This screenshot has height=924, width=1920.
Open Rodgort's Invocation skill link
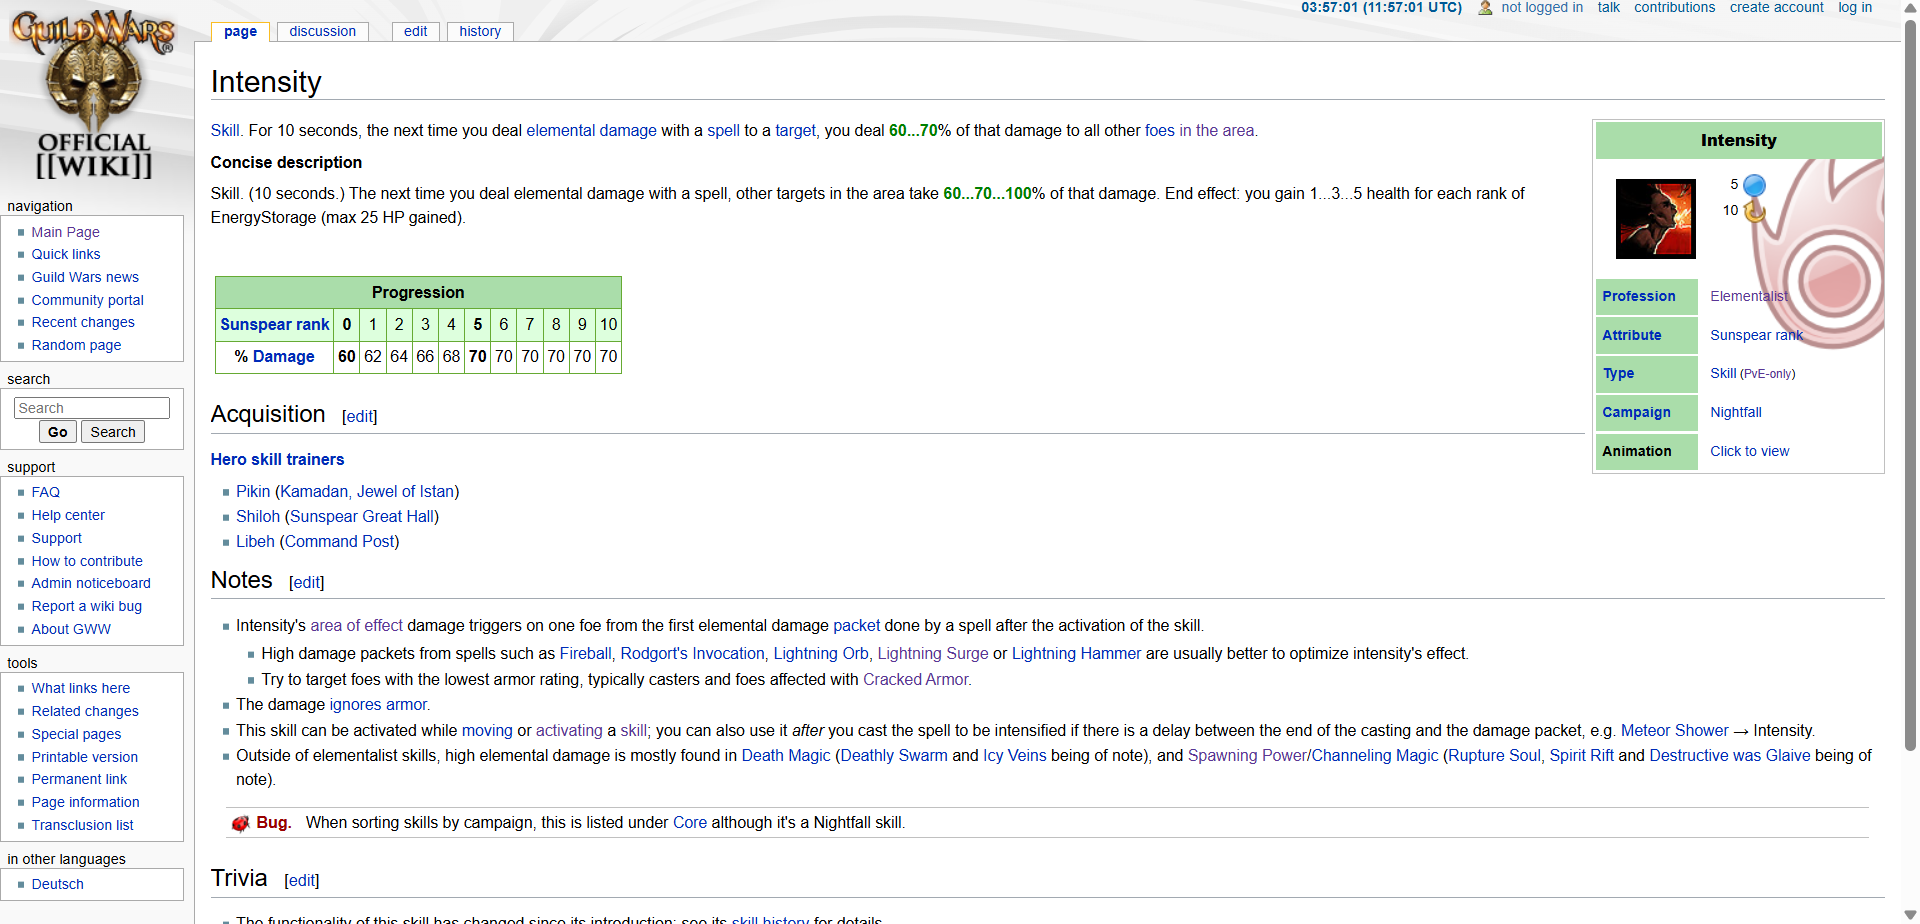(x=692, y=654)
